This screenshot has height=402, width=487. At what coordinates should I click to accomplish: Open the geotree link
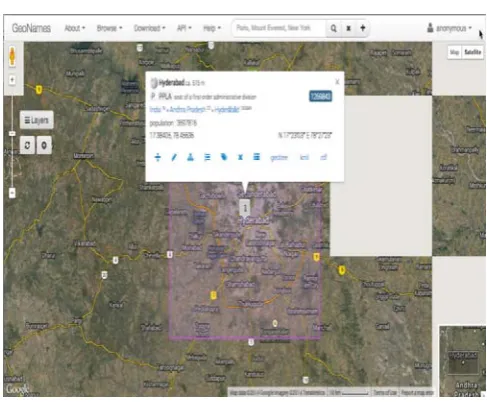(x=279, y=157)
